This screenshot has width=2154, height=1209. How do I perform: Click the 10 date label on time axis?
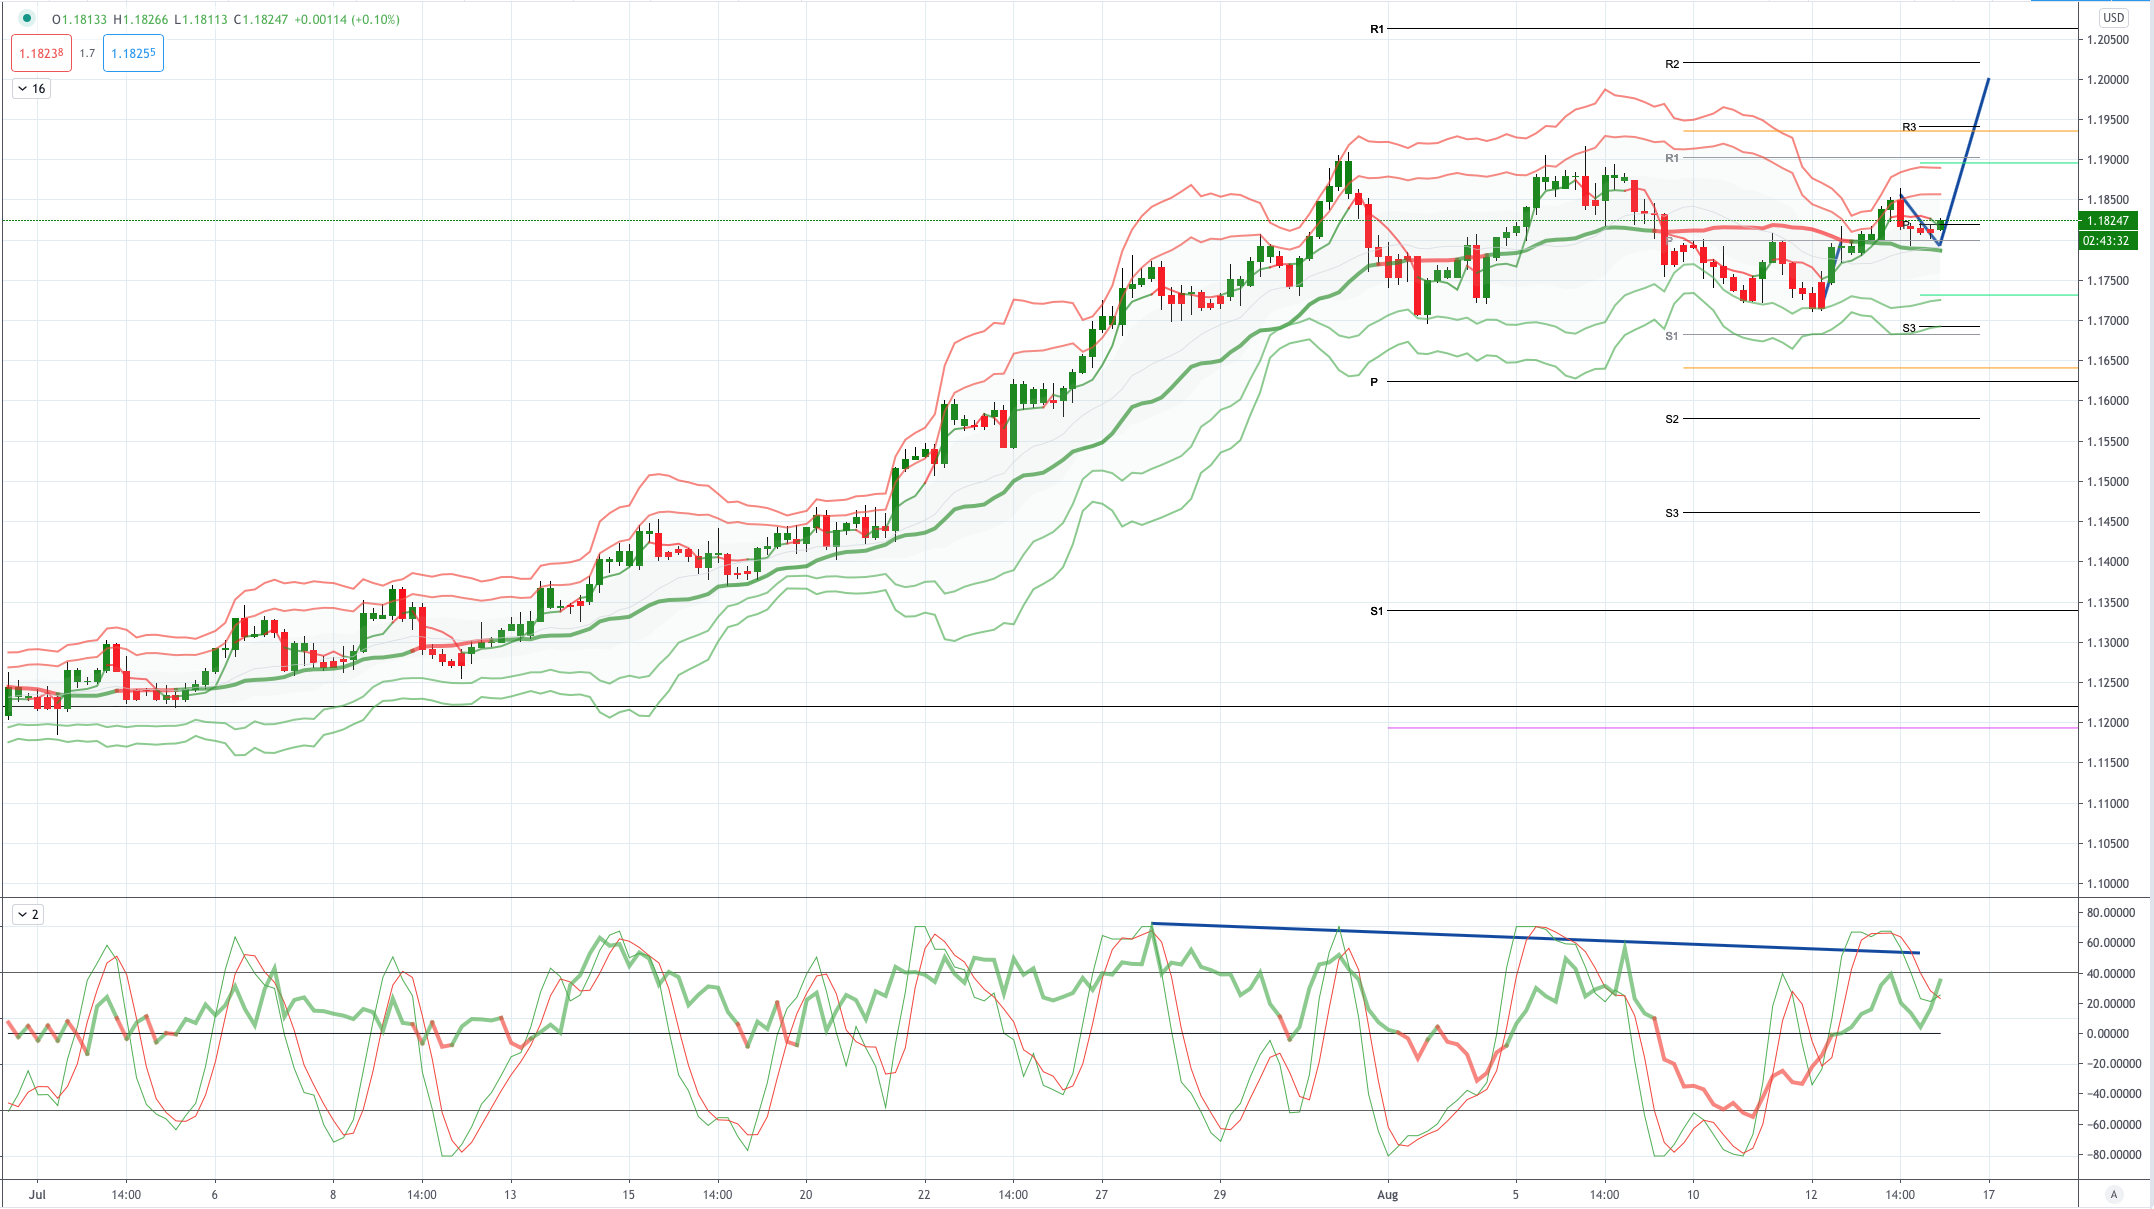tap(1693, 1194)
